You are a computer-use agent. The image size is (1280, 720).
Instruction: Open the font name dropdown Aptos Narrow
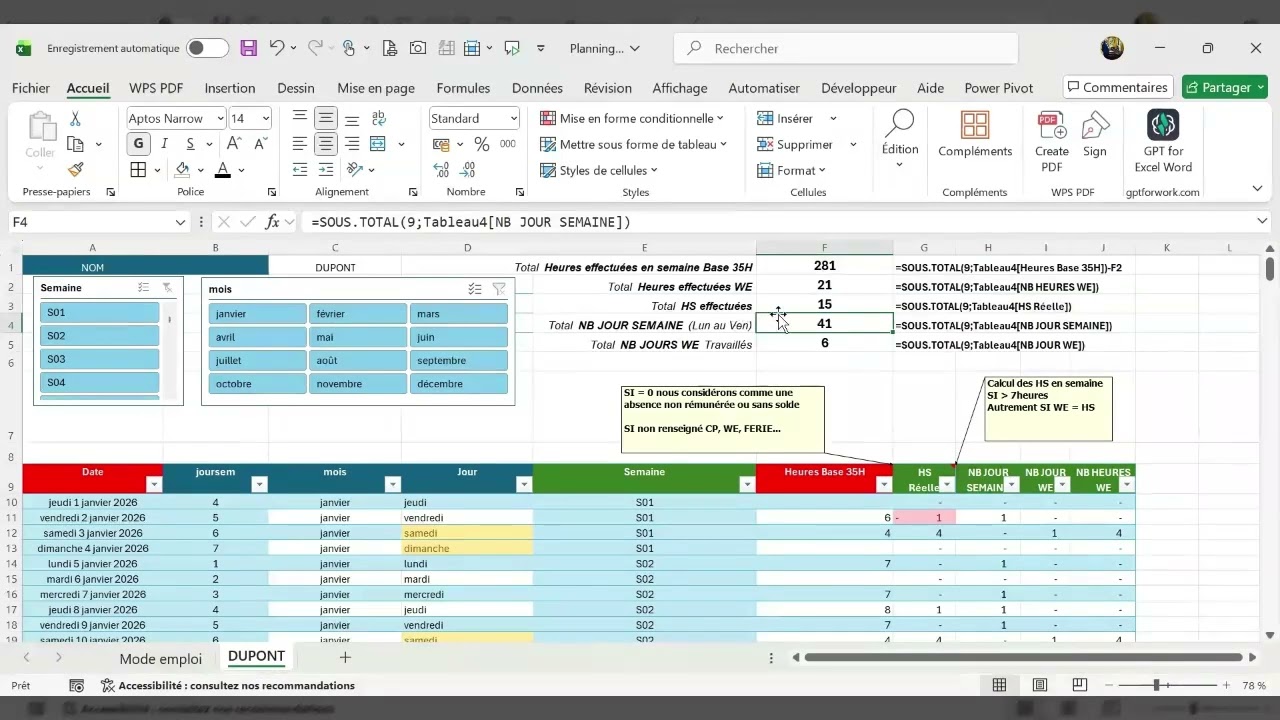pos(220,118)
